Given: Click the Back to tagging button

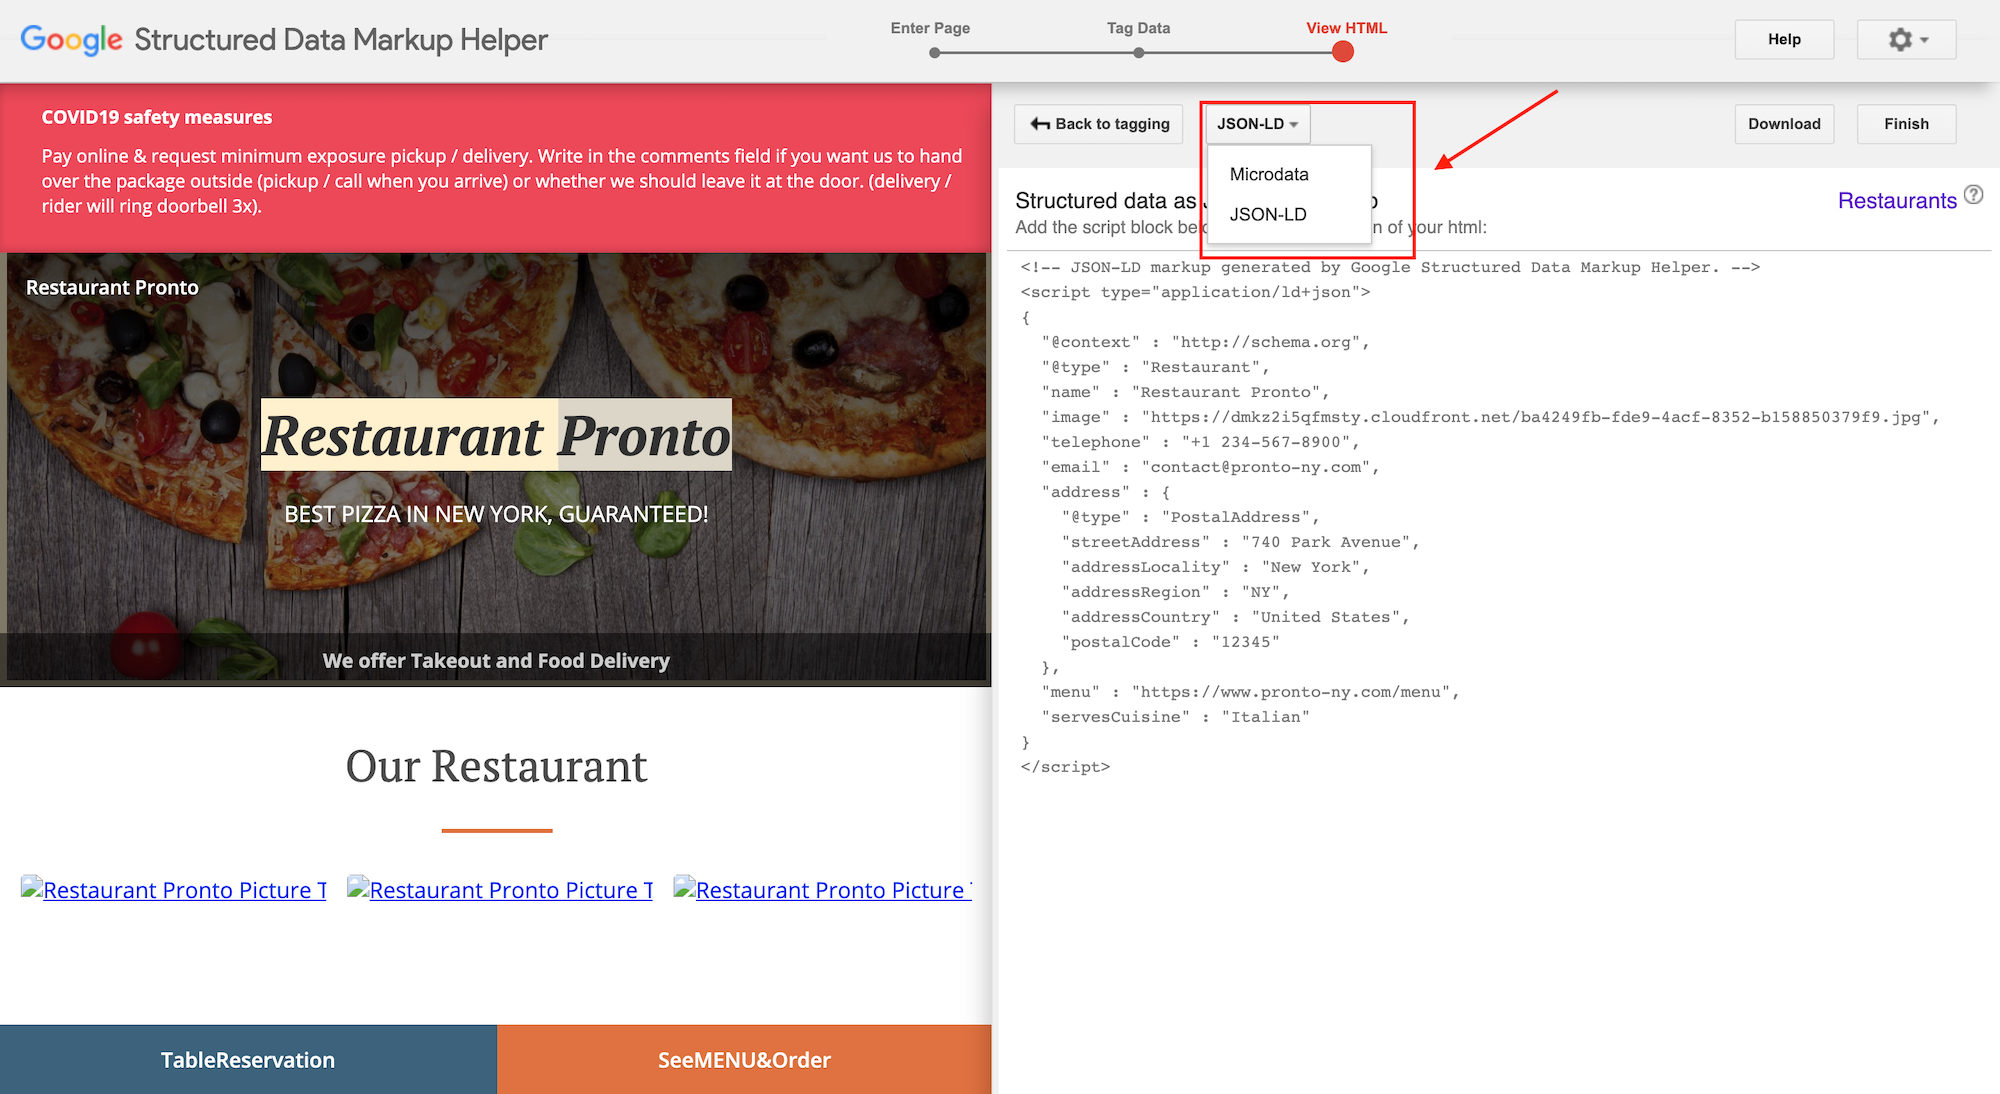Looking at the screenshot, I should coord(1098,123).
